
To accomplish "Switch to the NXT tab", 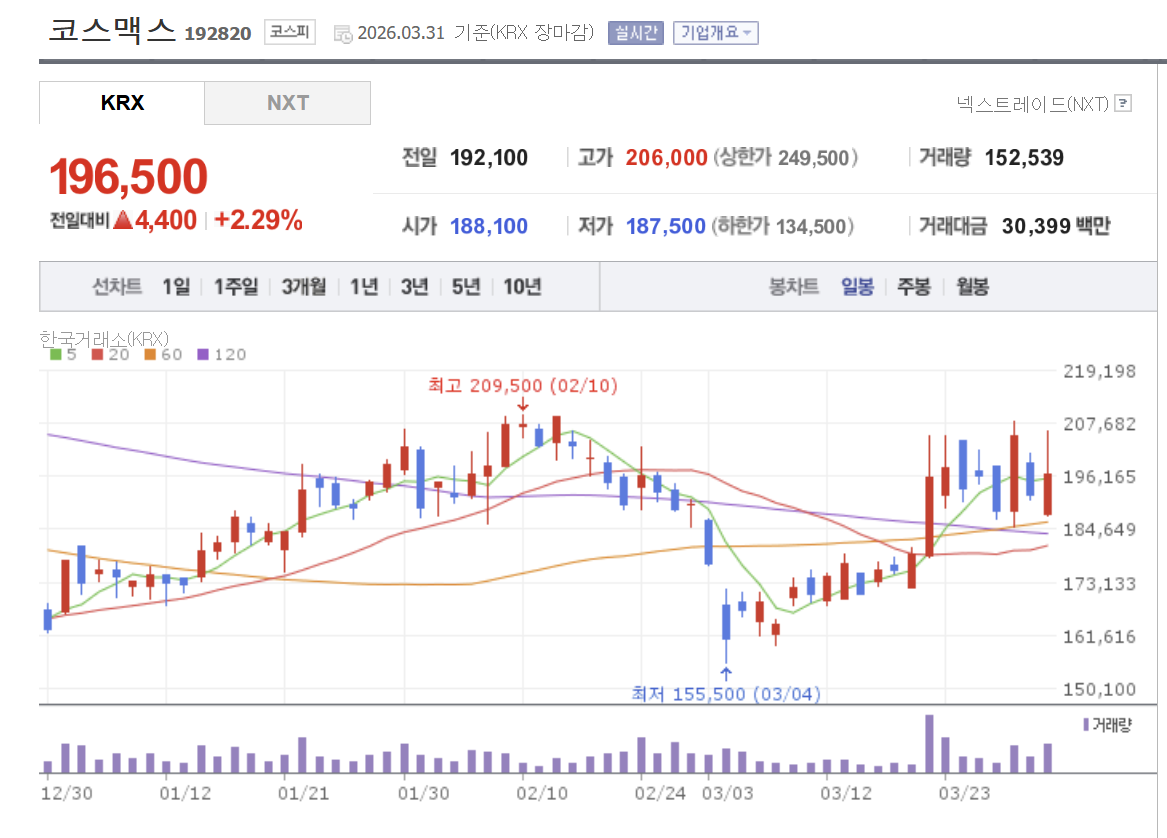I will pos(287,103).
